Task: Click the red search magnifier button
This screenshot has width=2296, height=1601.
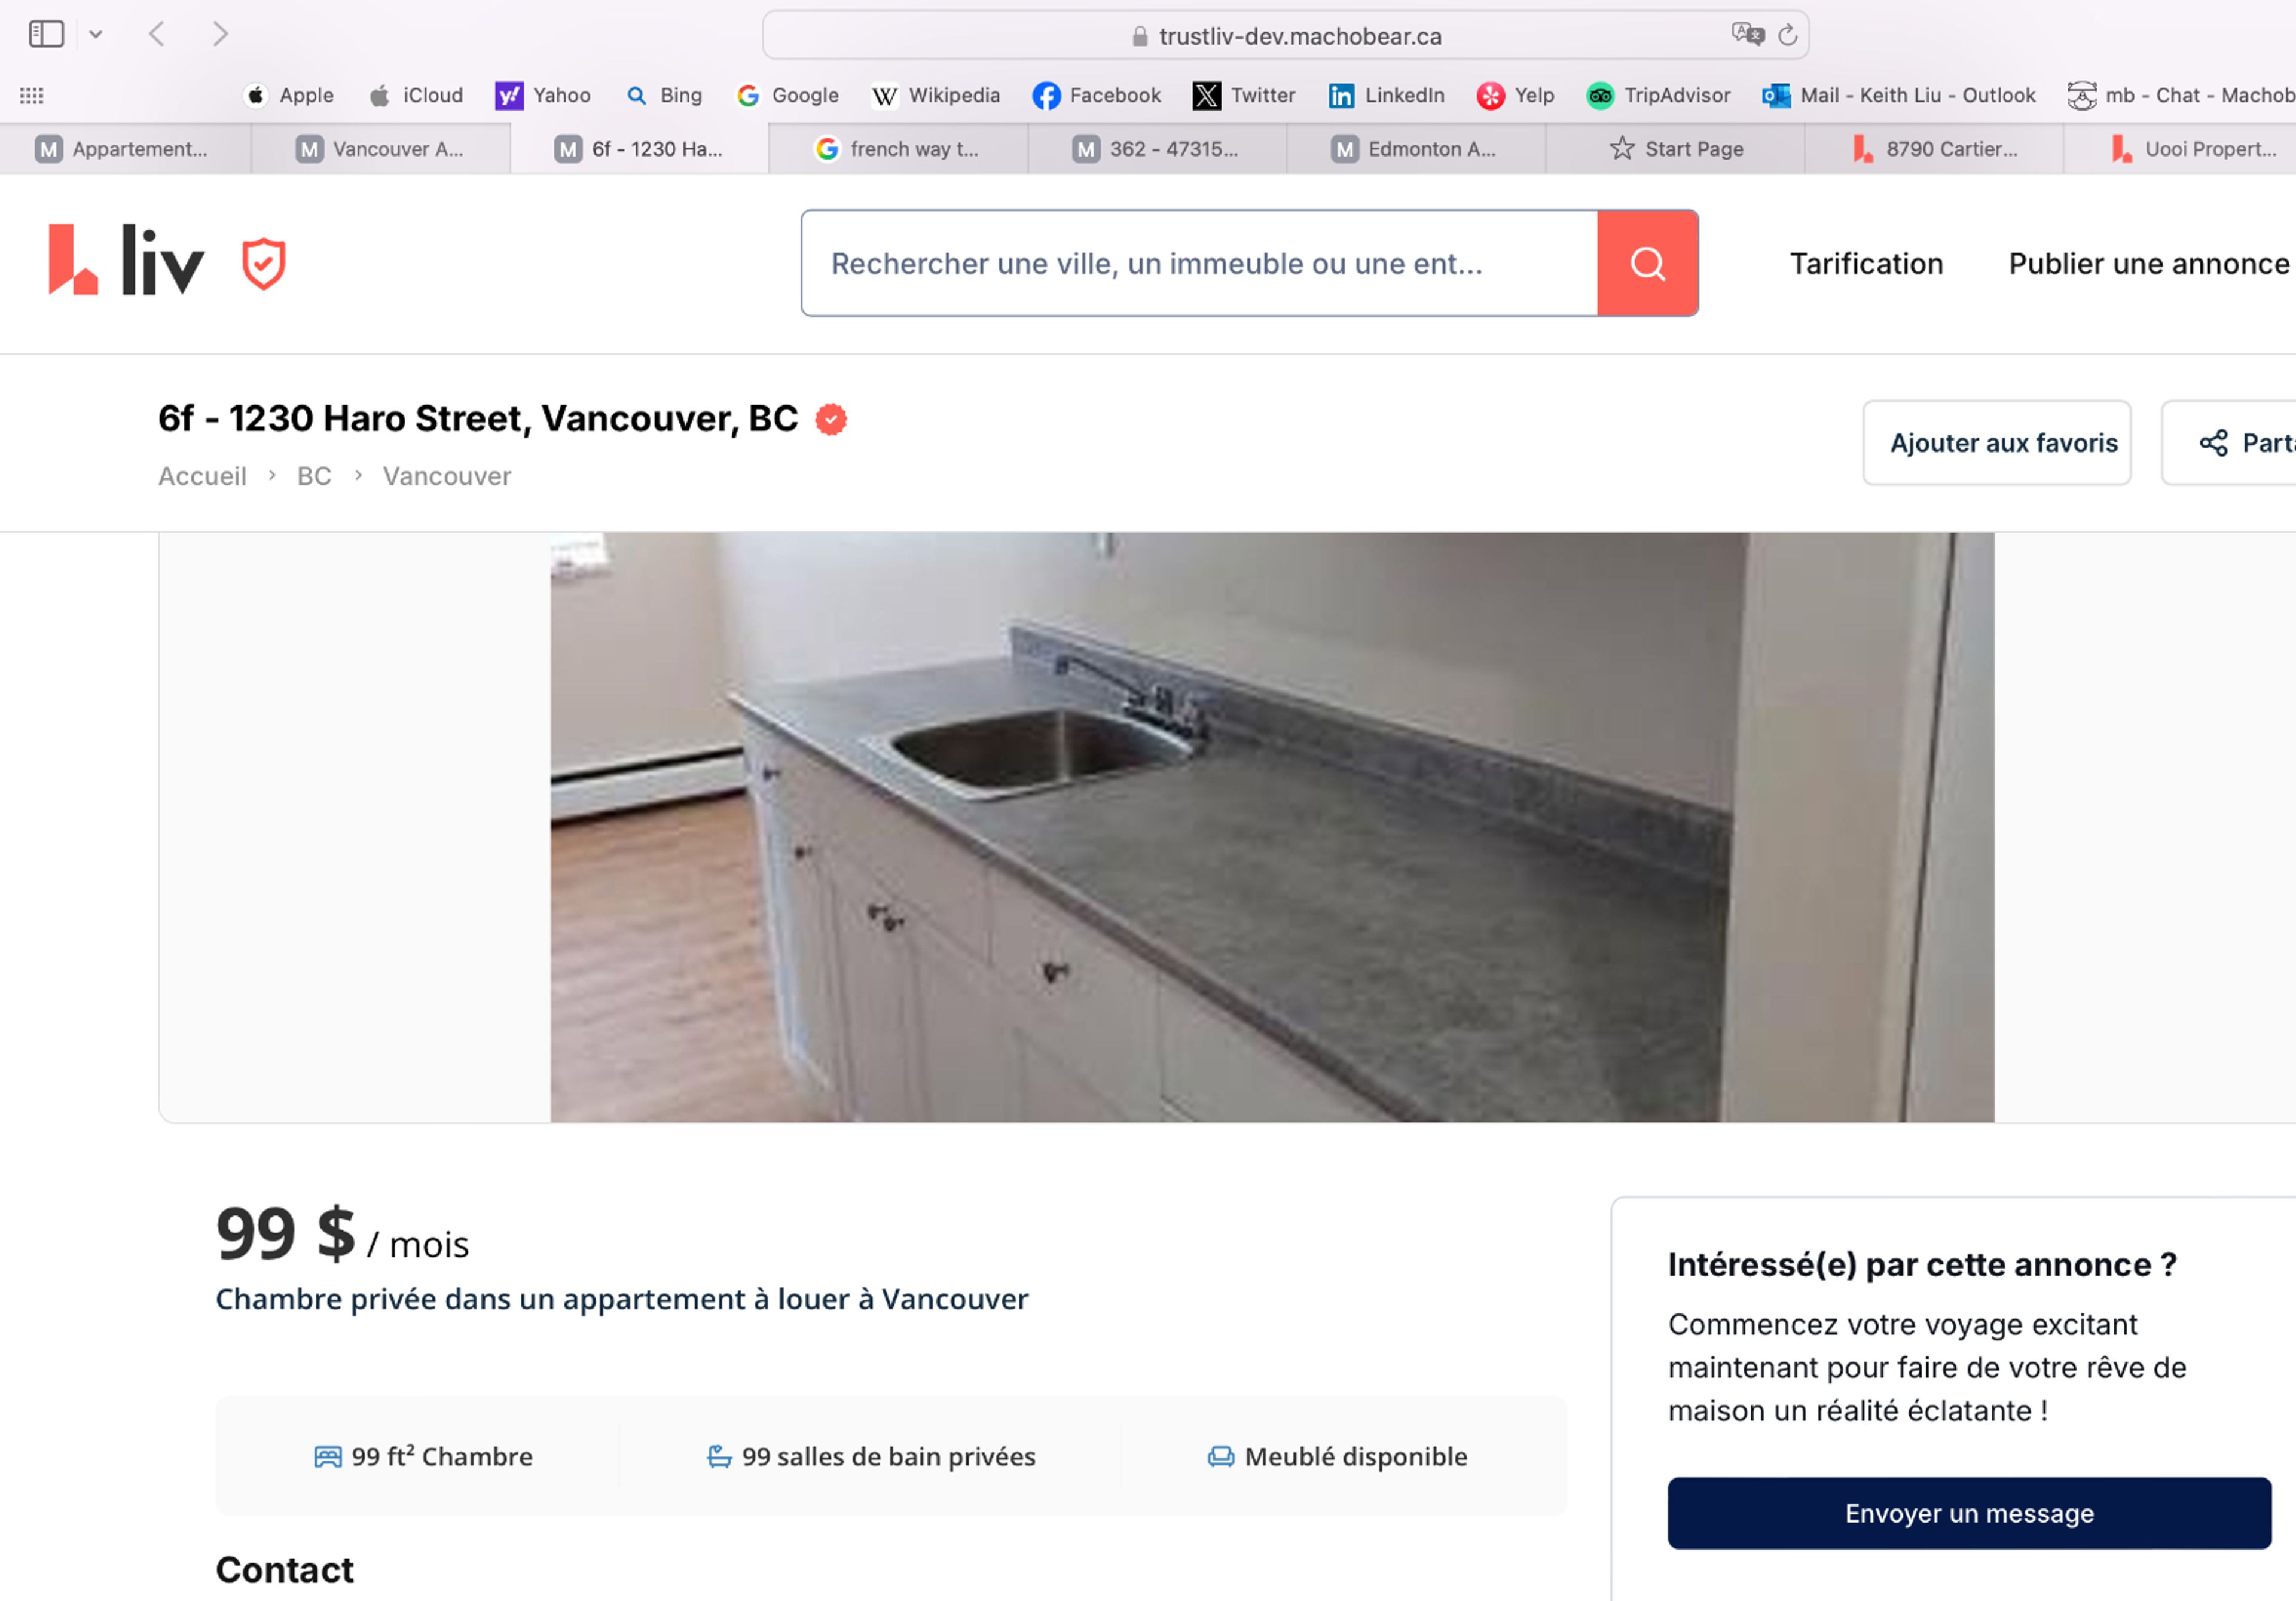Action: coord(1647,263)
